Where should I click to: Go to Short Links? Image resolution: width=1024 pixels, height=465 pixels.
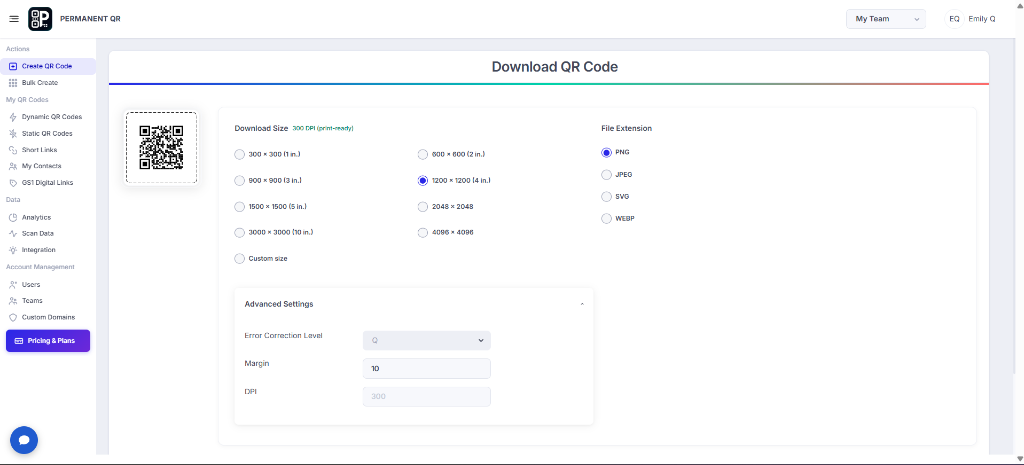coord(39,150)
